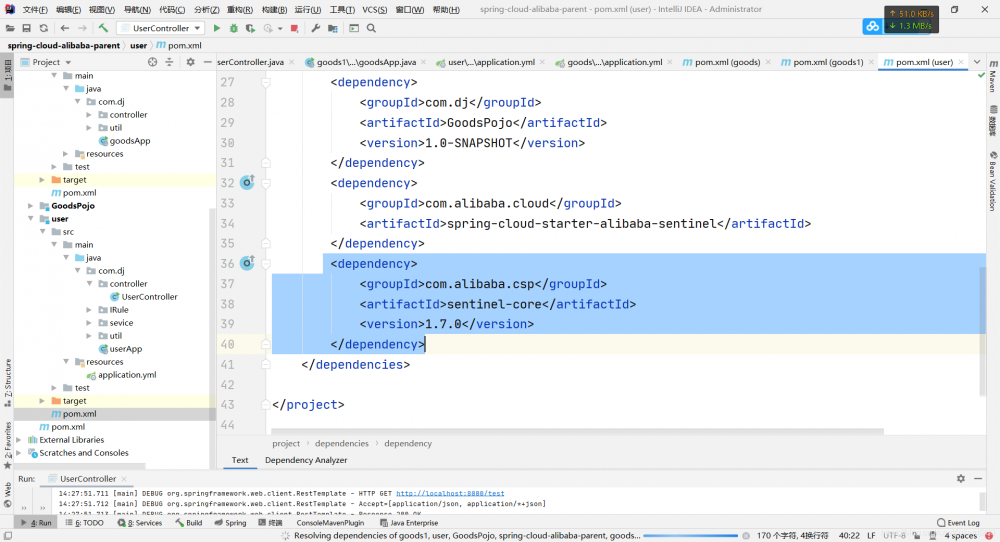Toggle fold marker at line 27 dependency
The height and width of the screenshot is (542, 1000).
click(267, 83)
